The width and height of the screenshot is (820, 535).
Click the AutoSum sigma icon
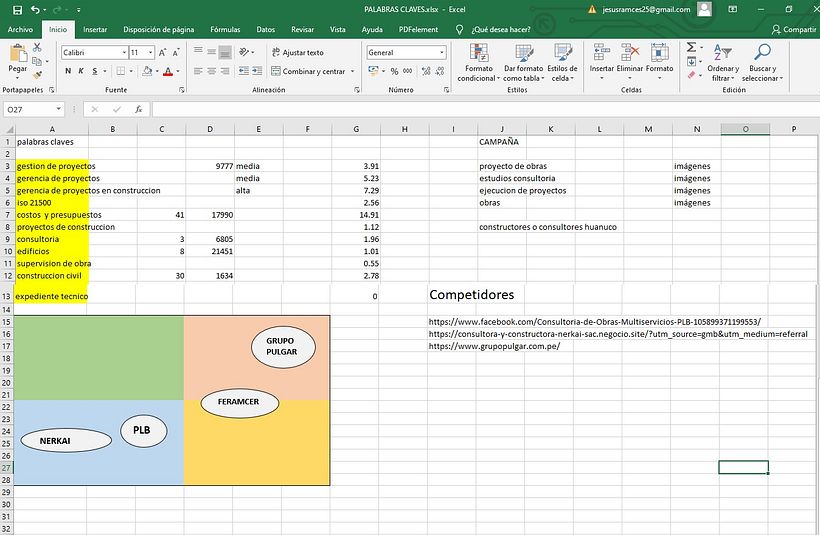pyautogui.click(x=691, y=48)
